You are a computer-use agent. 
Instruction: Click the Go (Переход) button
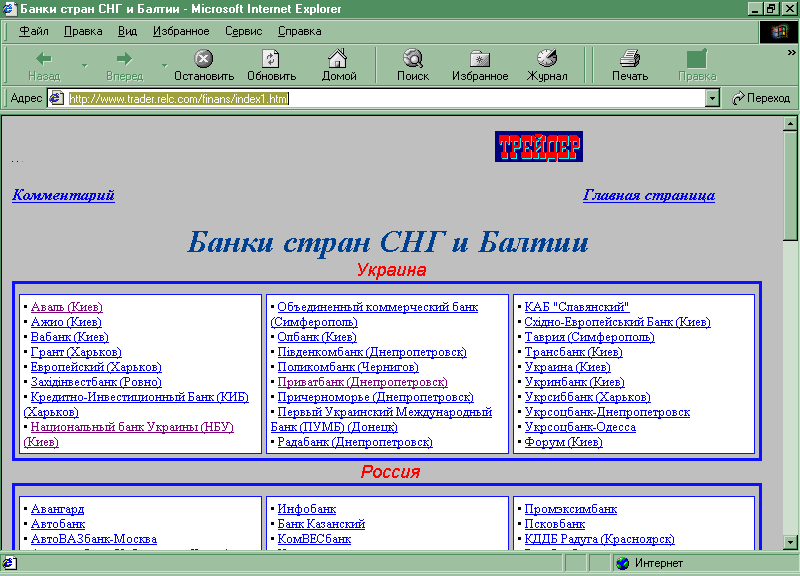point(761,98)
